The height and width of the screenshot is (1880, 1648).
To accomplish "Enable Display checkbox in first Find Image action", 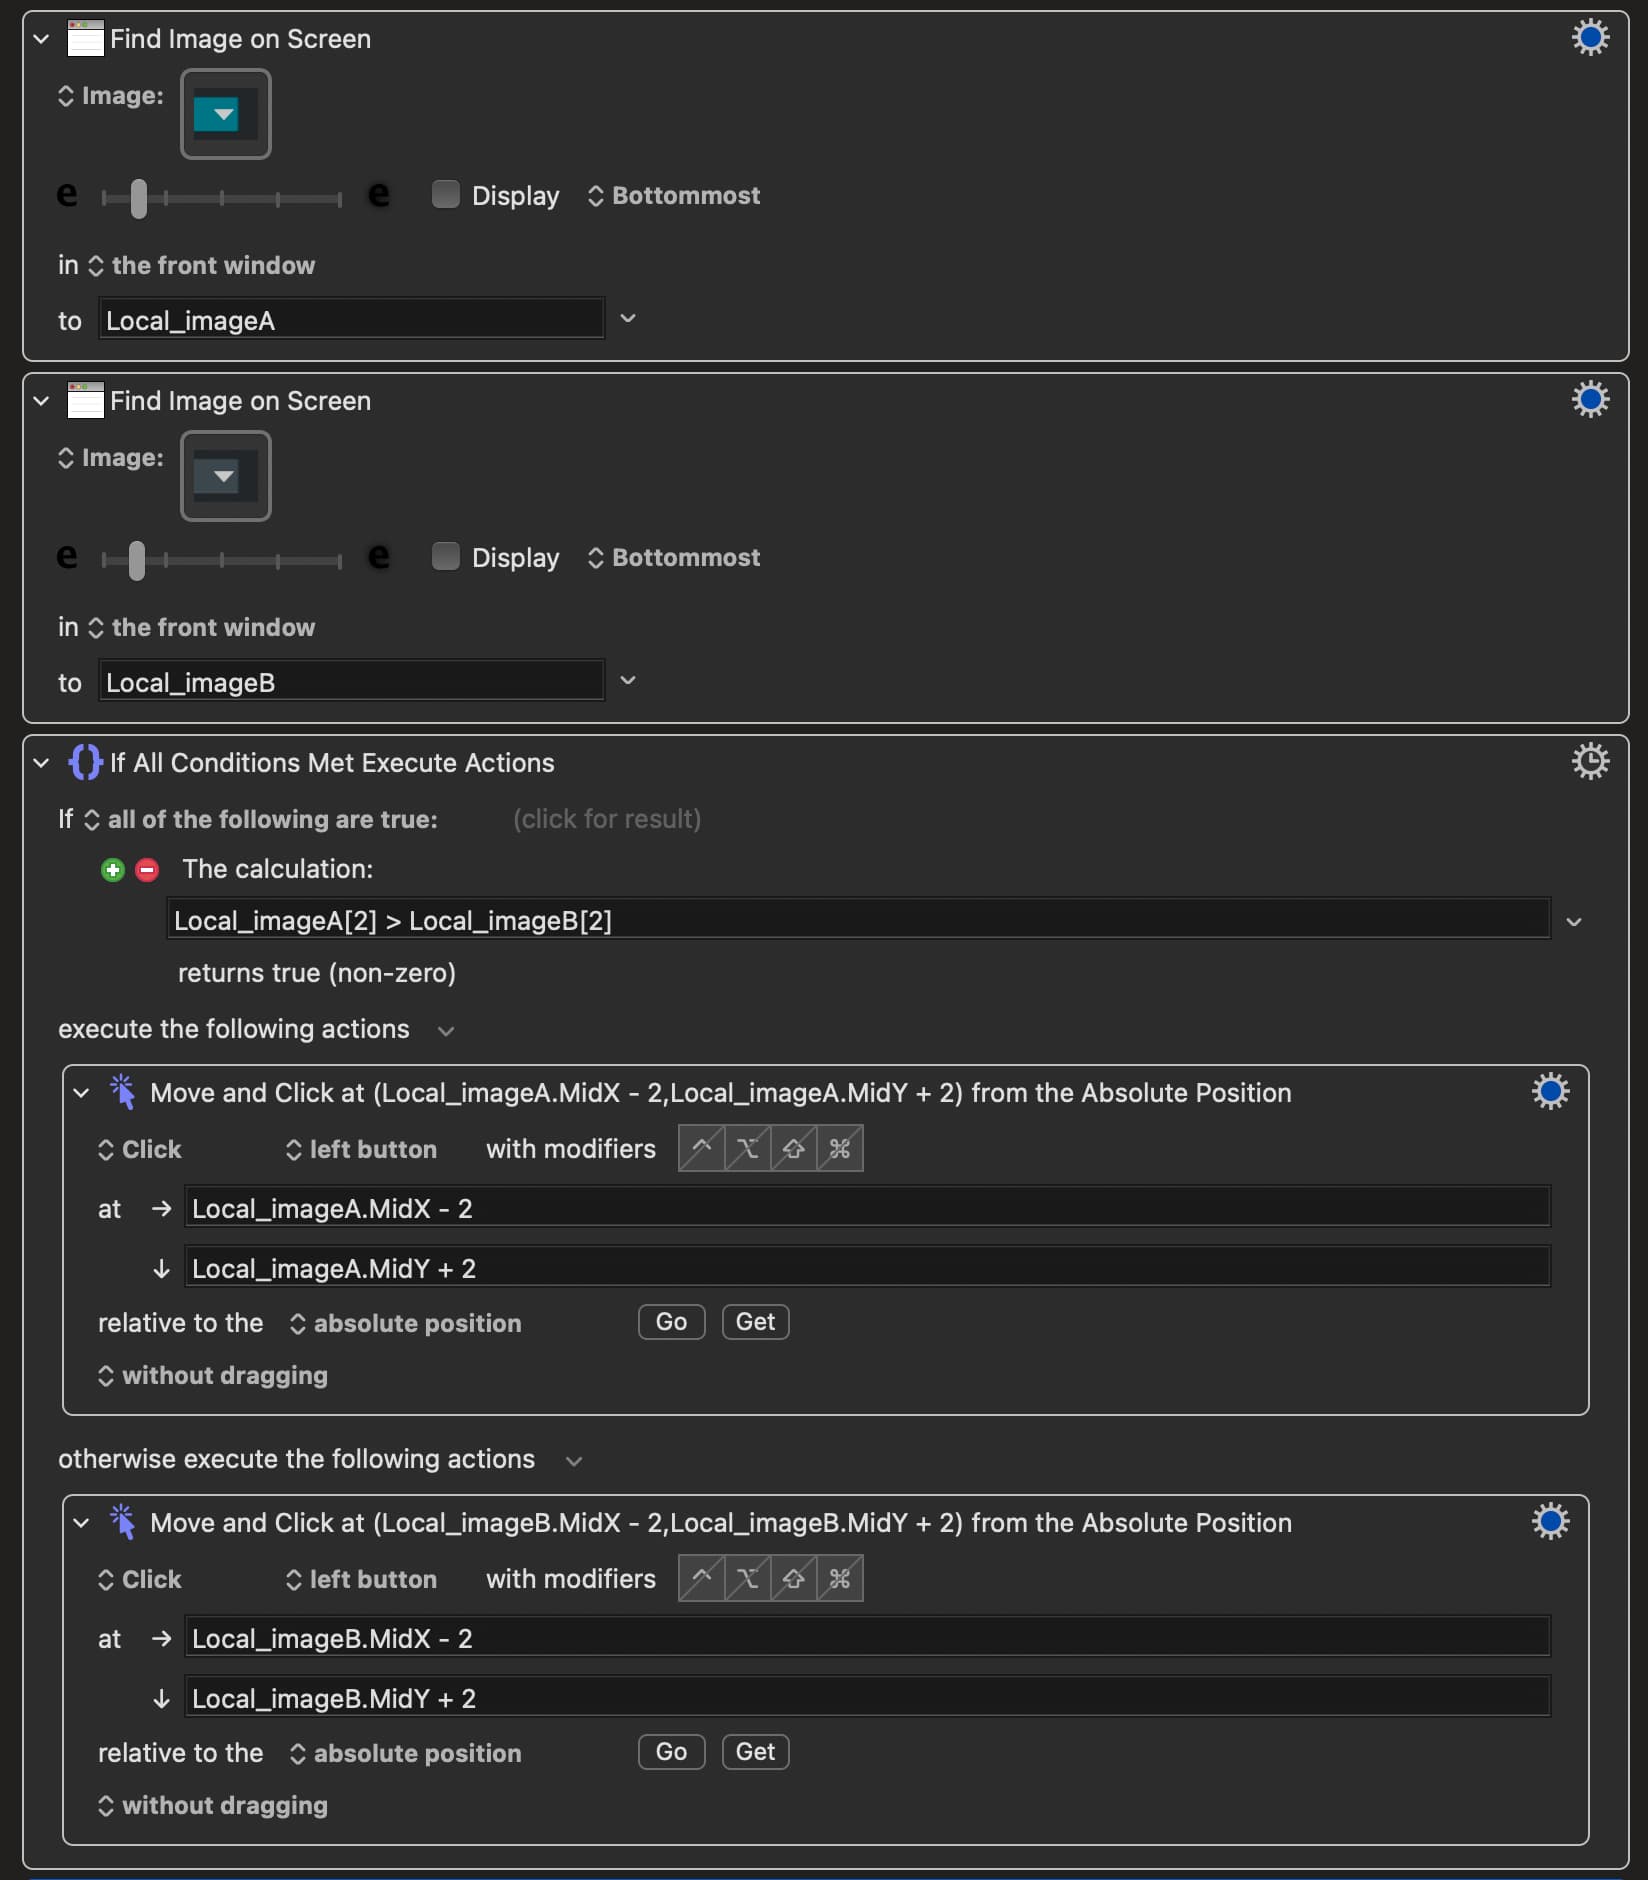I will tap(445, 194).
